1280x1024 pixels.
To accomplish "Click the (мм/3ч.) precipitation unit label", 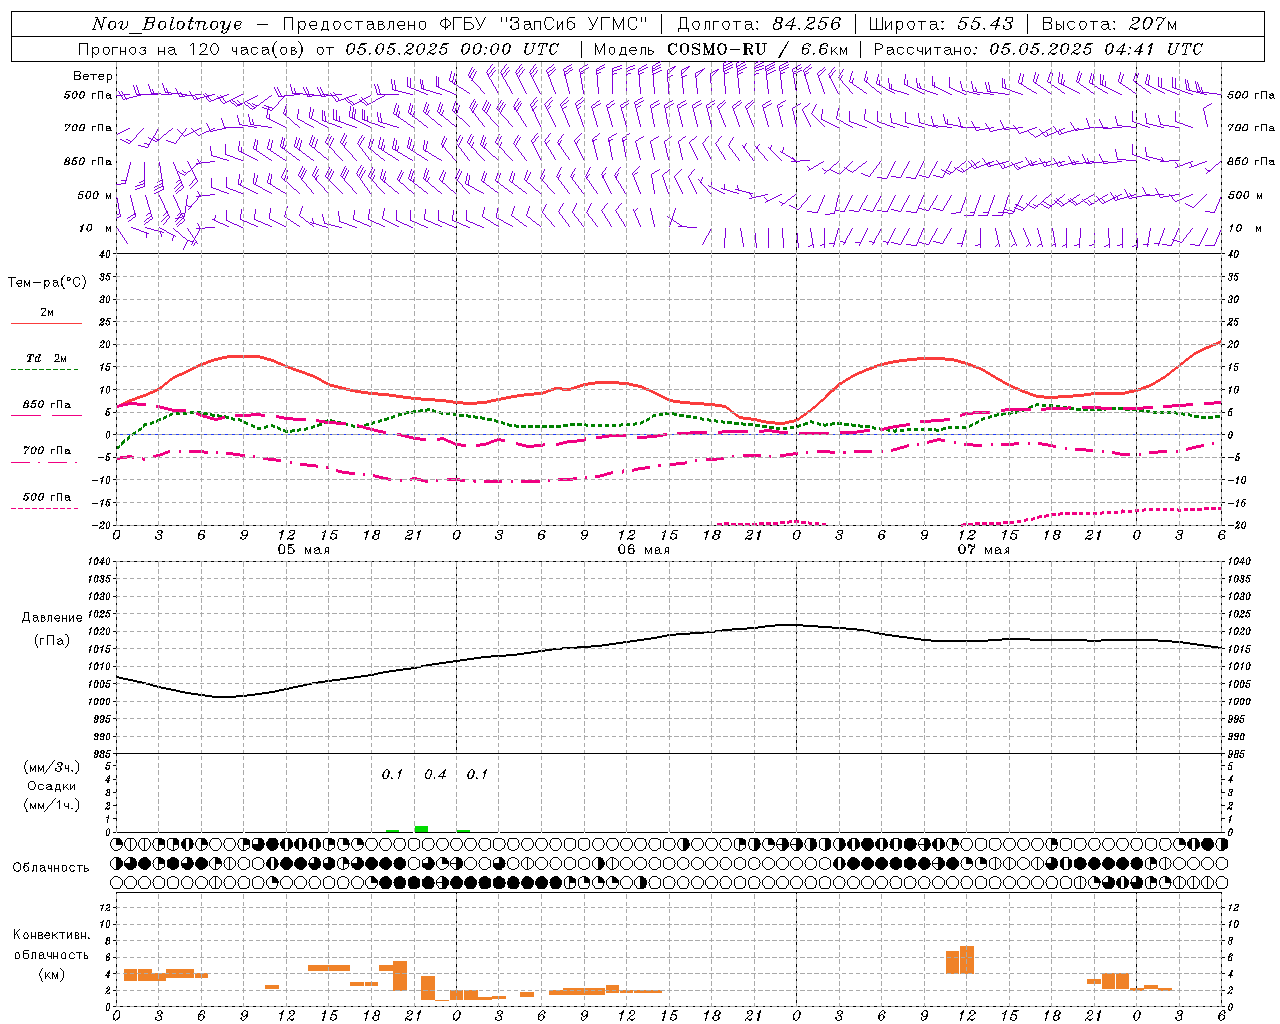I will [50, 767].
